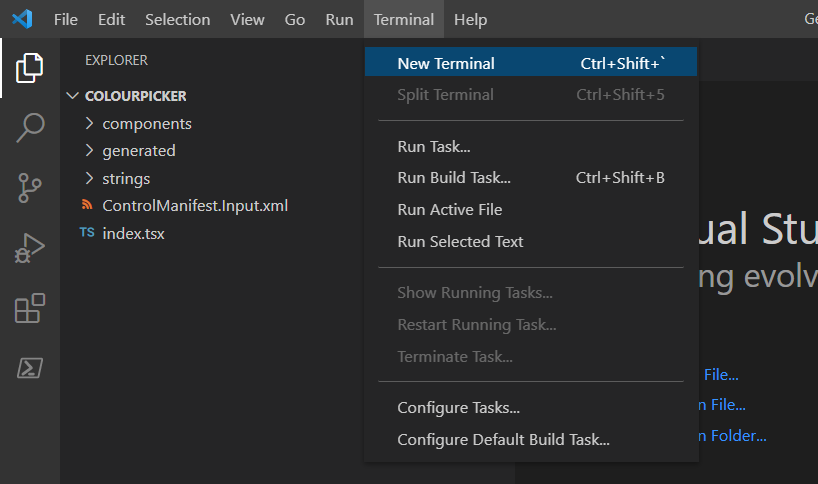Open the Search view icon
This screenshot has height=484, width=818.
[30, 128]
